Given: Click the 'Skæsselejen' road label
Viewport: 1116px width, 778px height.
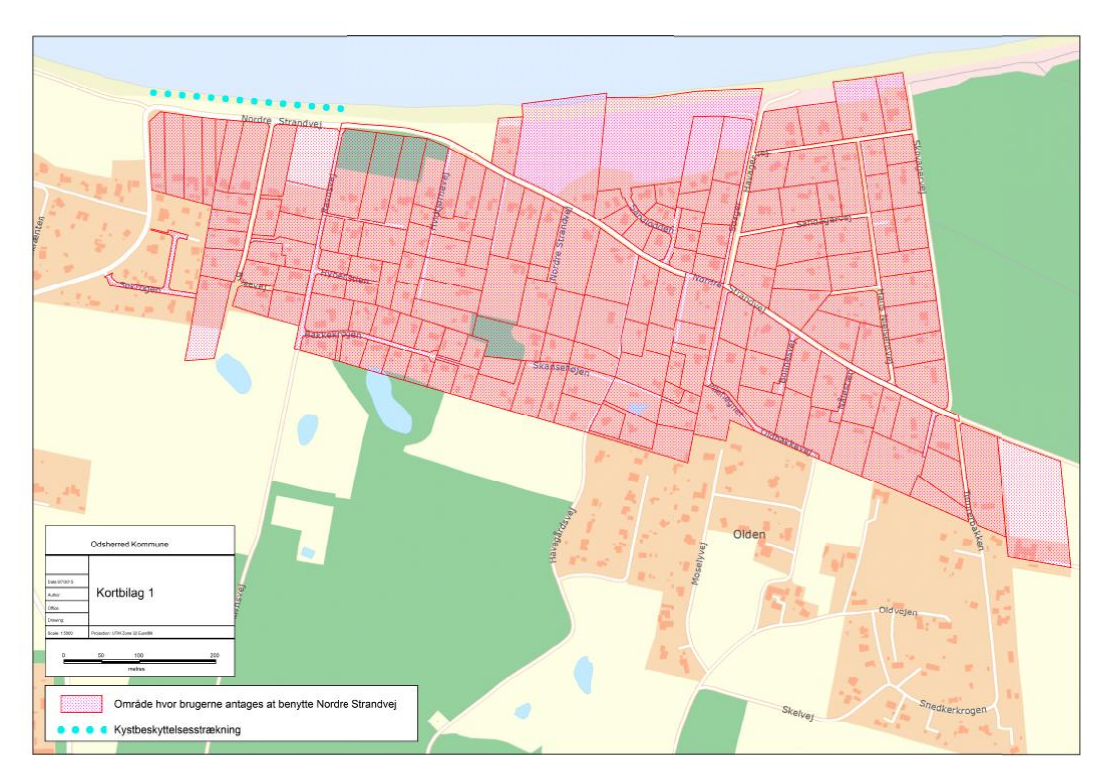Looking at the screenshot, I should (561, 368).
